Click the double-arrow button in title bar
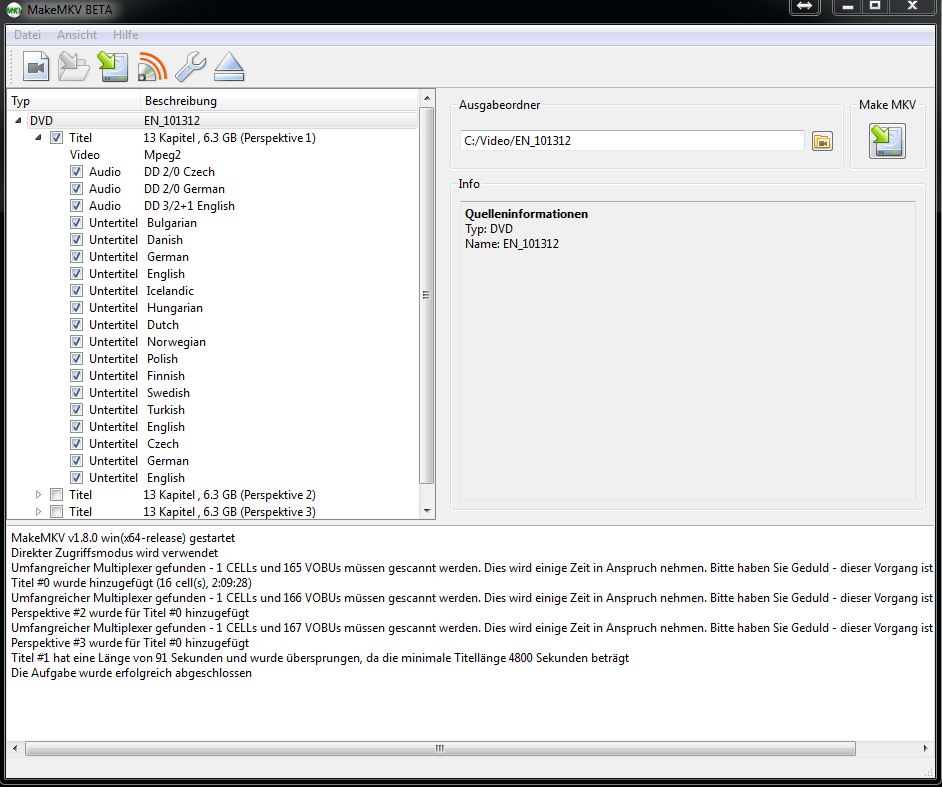Viewport: 942px width, 787px height. [804, 7]
